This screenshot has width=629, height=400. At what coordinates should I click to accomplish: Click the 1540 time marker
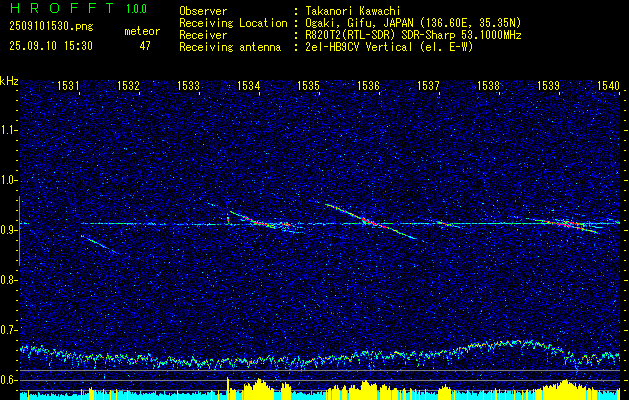point(608,85)
